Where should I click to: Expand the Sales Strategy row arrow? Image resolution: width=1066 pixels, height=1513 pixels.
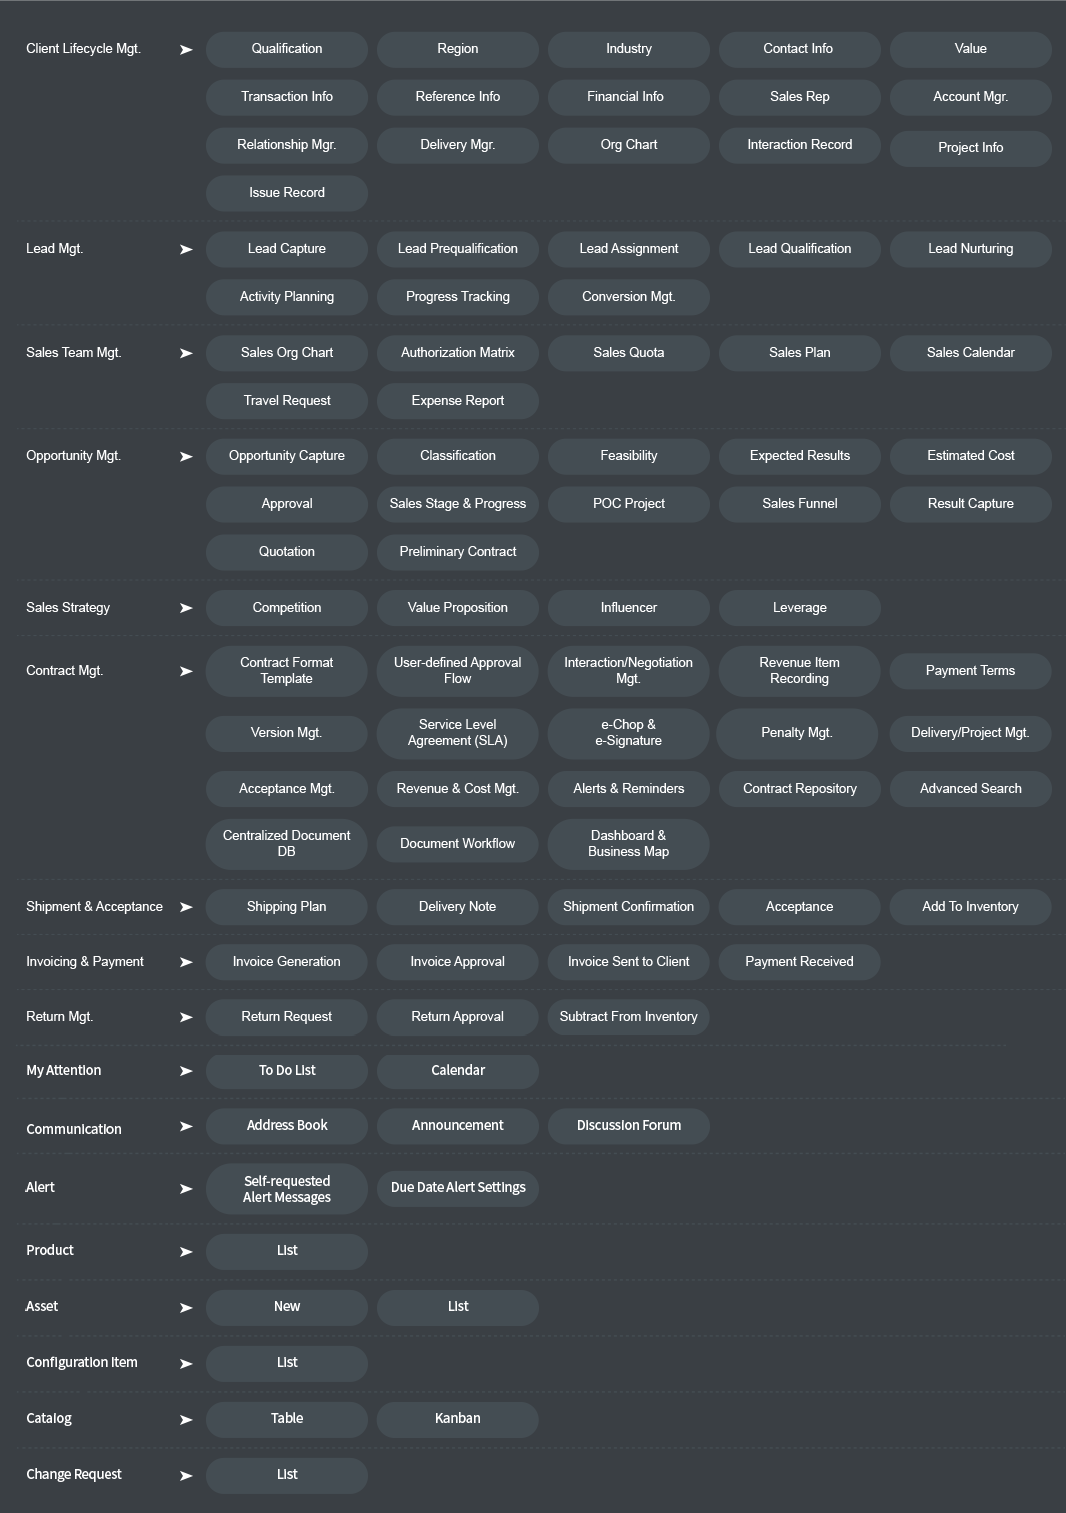pyautogui.click(x=186, y=608)
